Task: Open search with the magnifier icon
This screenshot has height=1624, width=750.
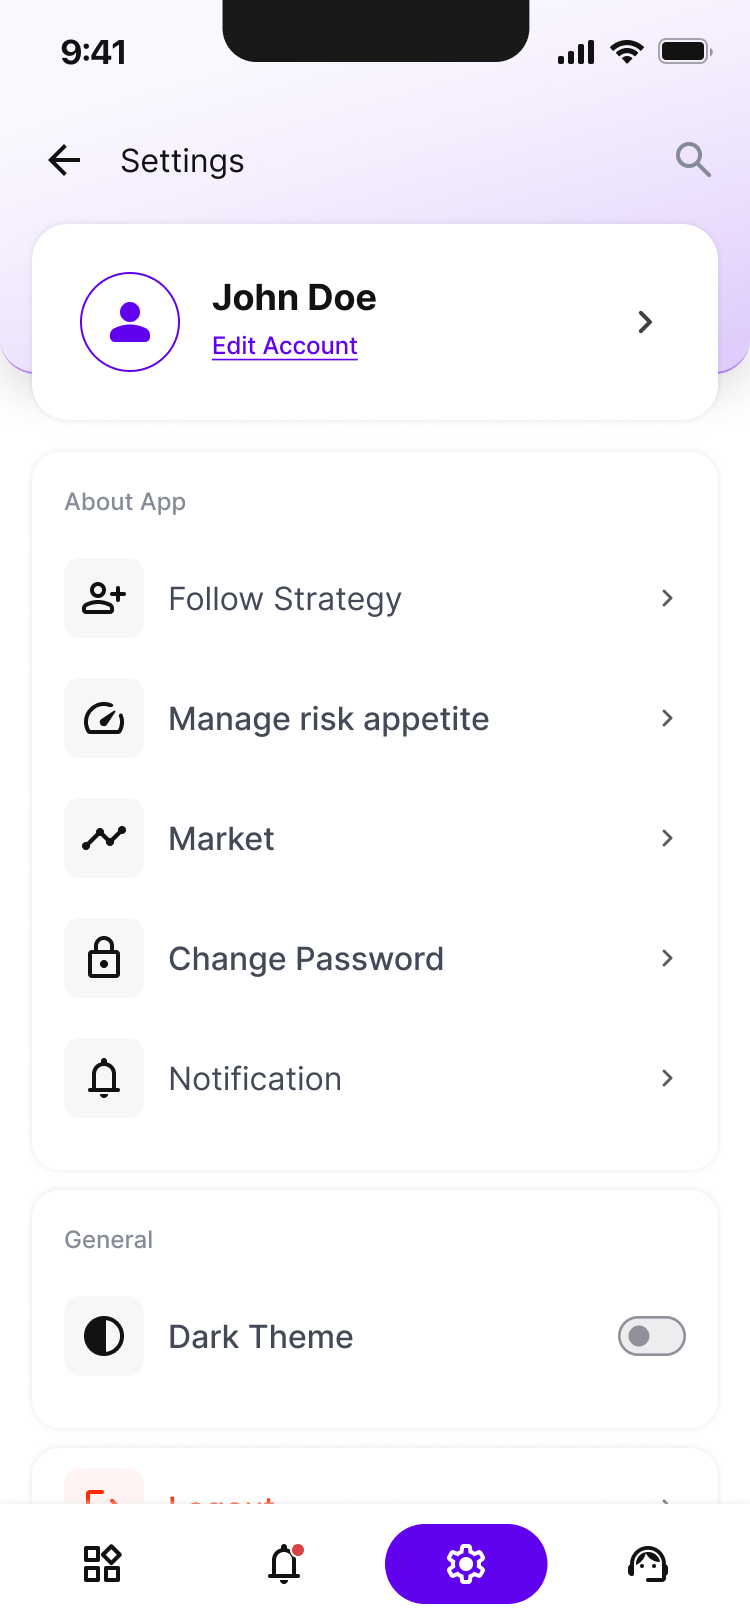Action: 693,160
